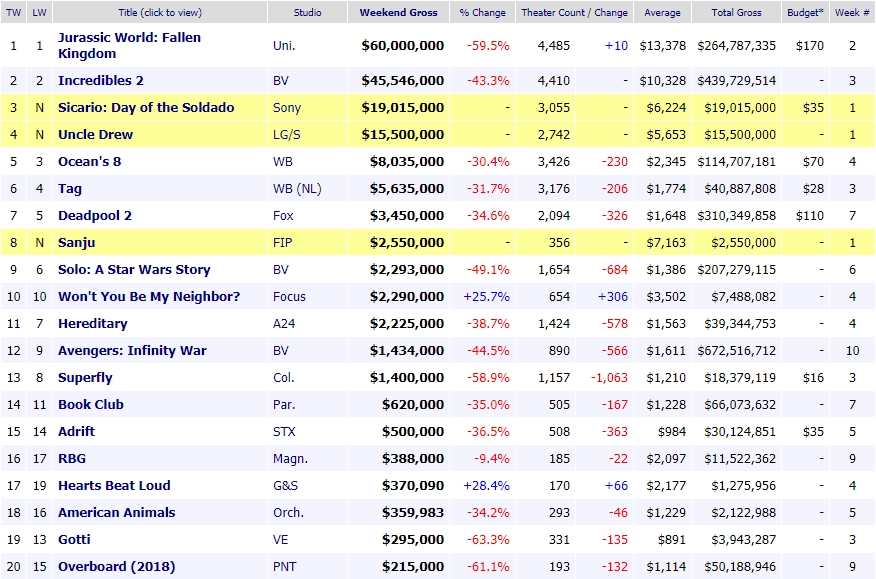Click the +28.4% change value
The width and height of the screenshot is (876, 579).
click(x=487, y=486)
